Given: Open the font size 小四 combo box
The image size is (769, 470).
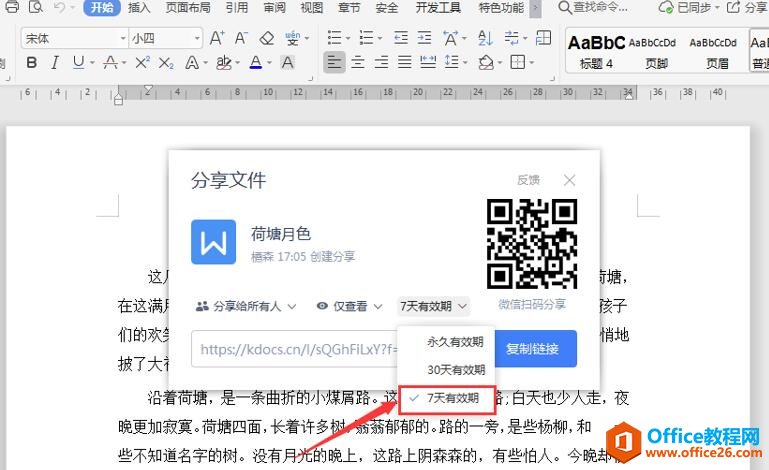Looking at the screenshot, I should click(x=164, y=39).
